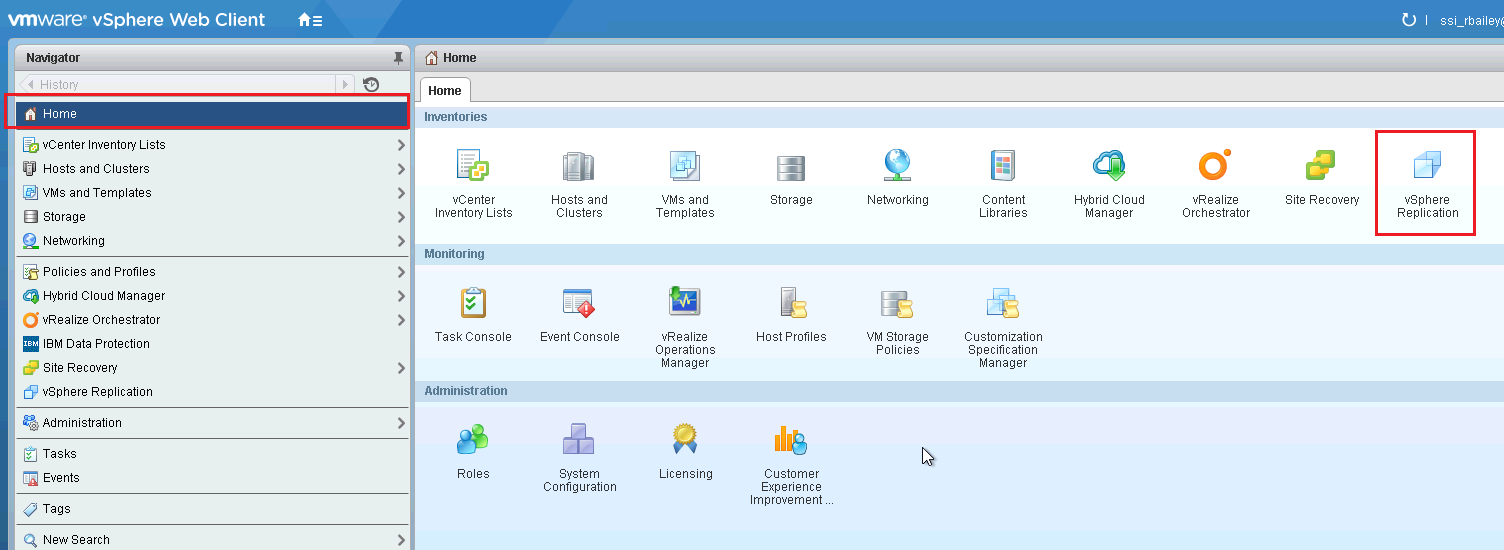Expand VMs and Templates chevron in Navigator
Image resolution: width=1504 pixels, height=550 pixels.
coord(401,193)
